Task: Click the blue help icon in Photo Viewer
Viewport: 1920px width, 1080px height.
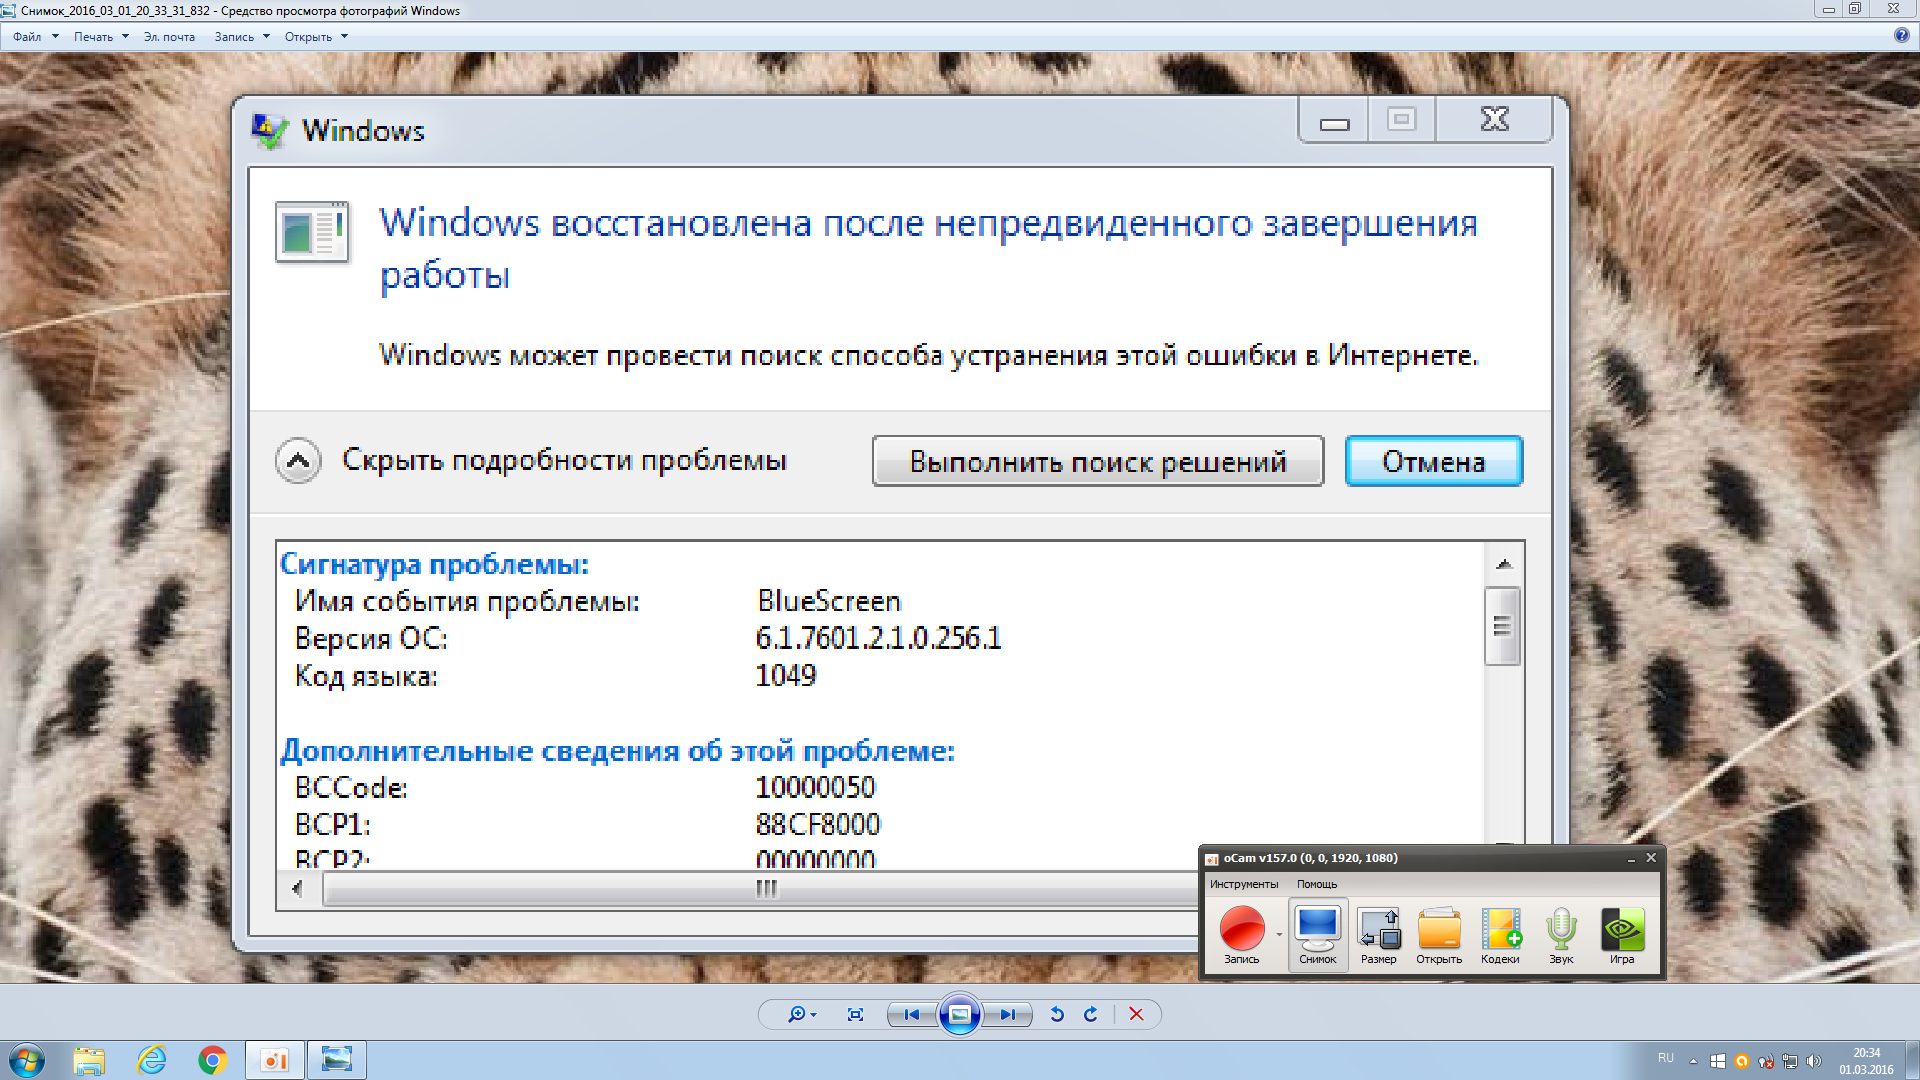Action: [x=1901, y=36]
